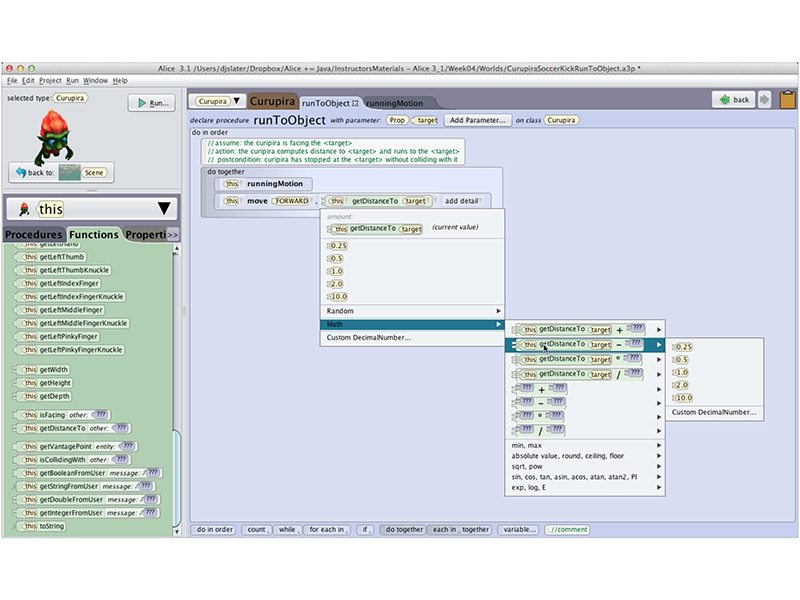Open the Window menu

95,81
